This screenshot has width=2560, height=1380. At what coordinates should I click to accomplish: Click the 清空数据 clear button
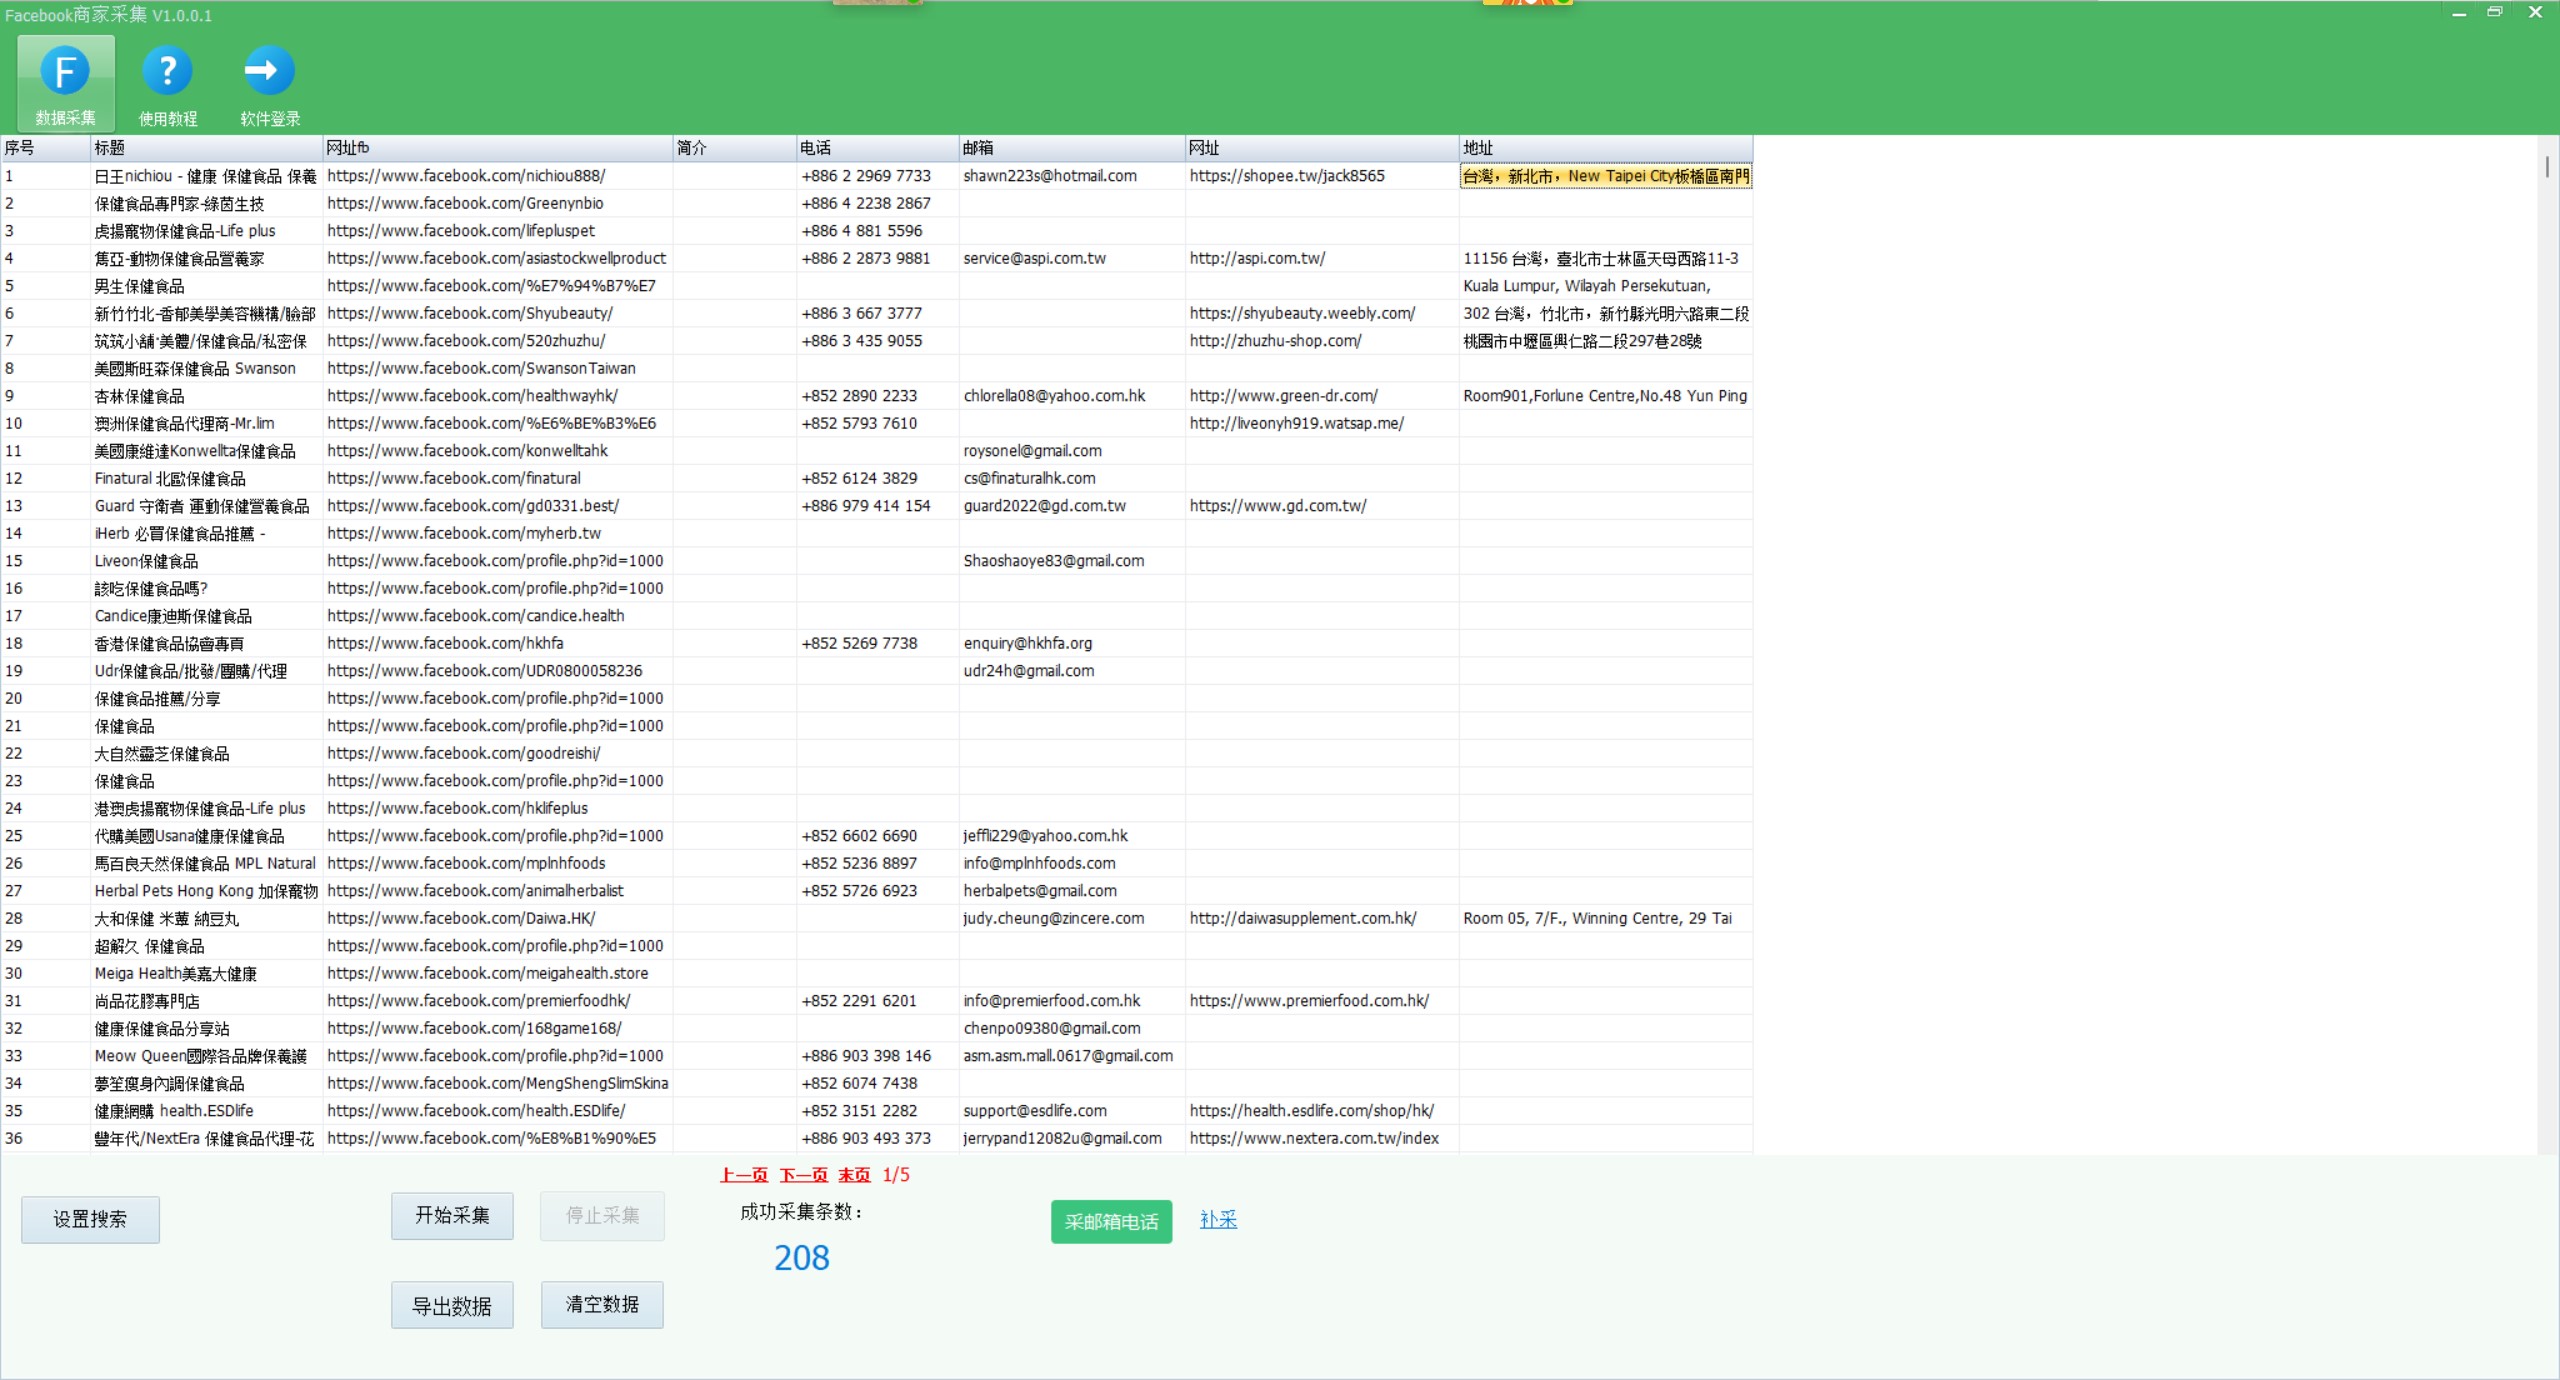602,1305
